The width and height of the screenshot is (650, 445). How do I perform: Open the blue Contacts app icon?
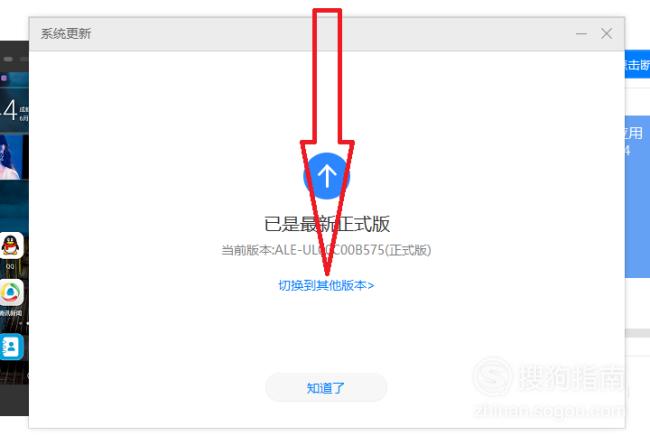click(12, 347)
